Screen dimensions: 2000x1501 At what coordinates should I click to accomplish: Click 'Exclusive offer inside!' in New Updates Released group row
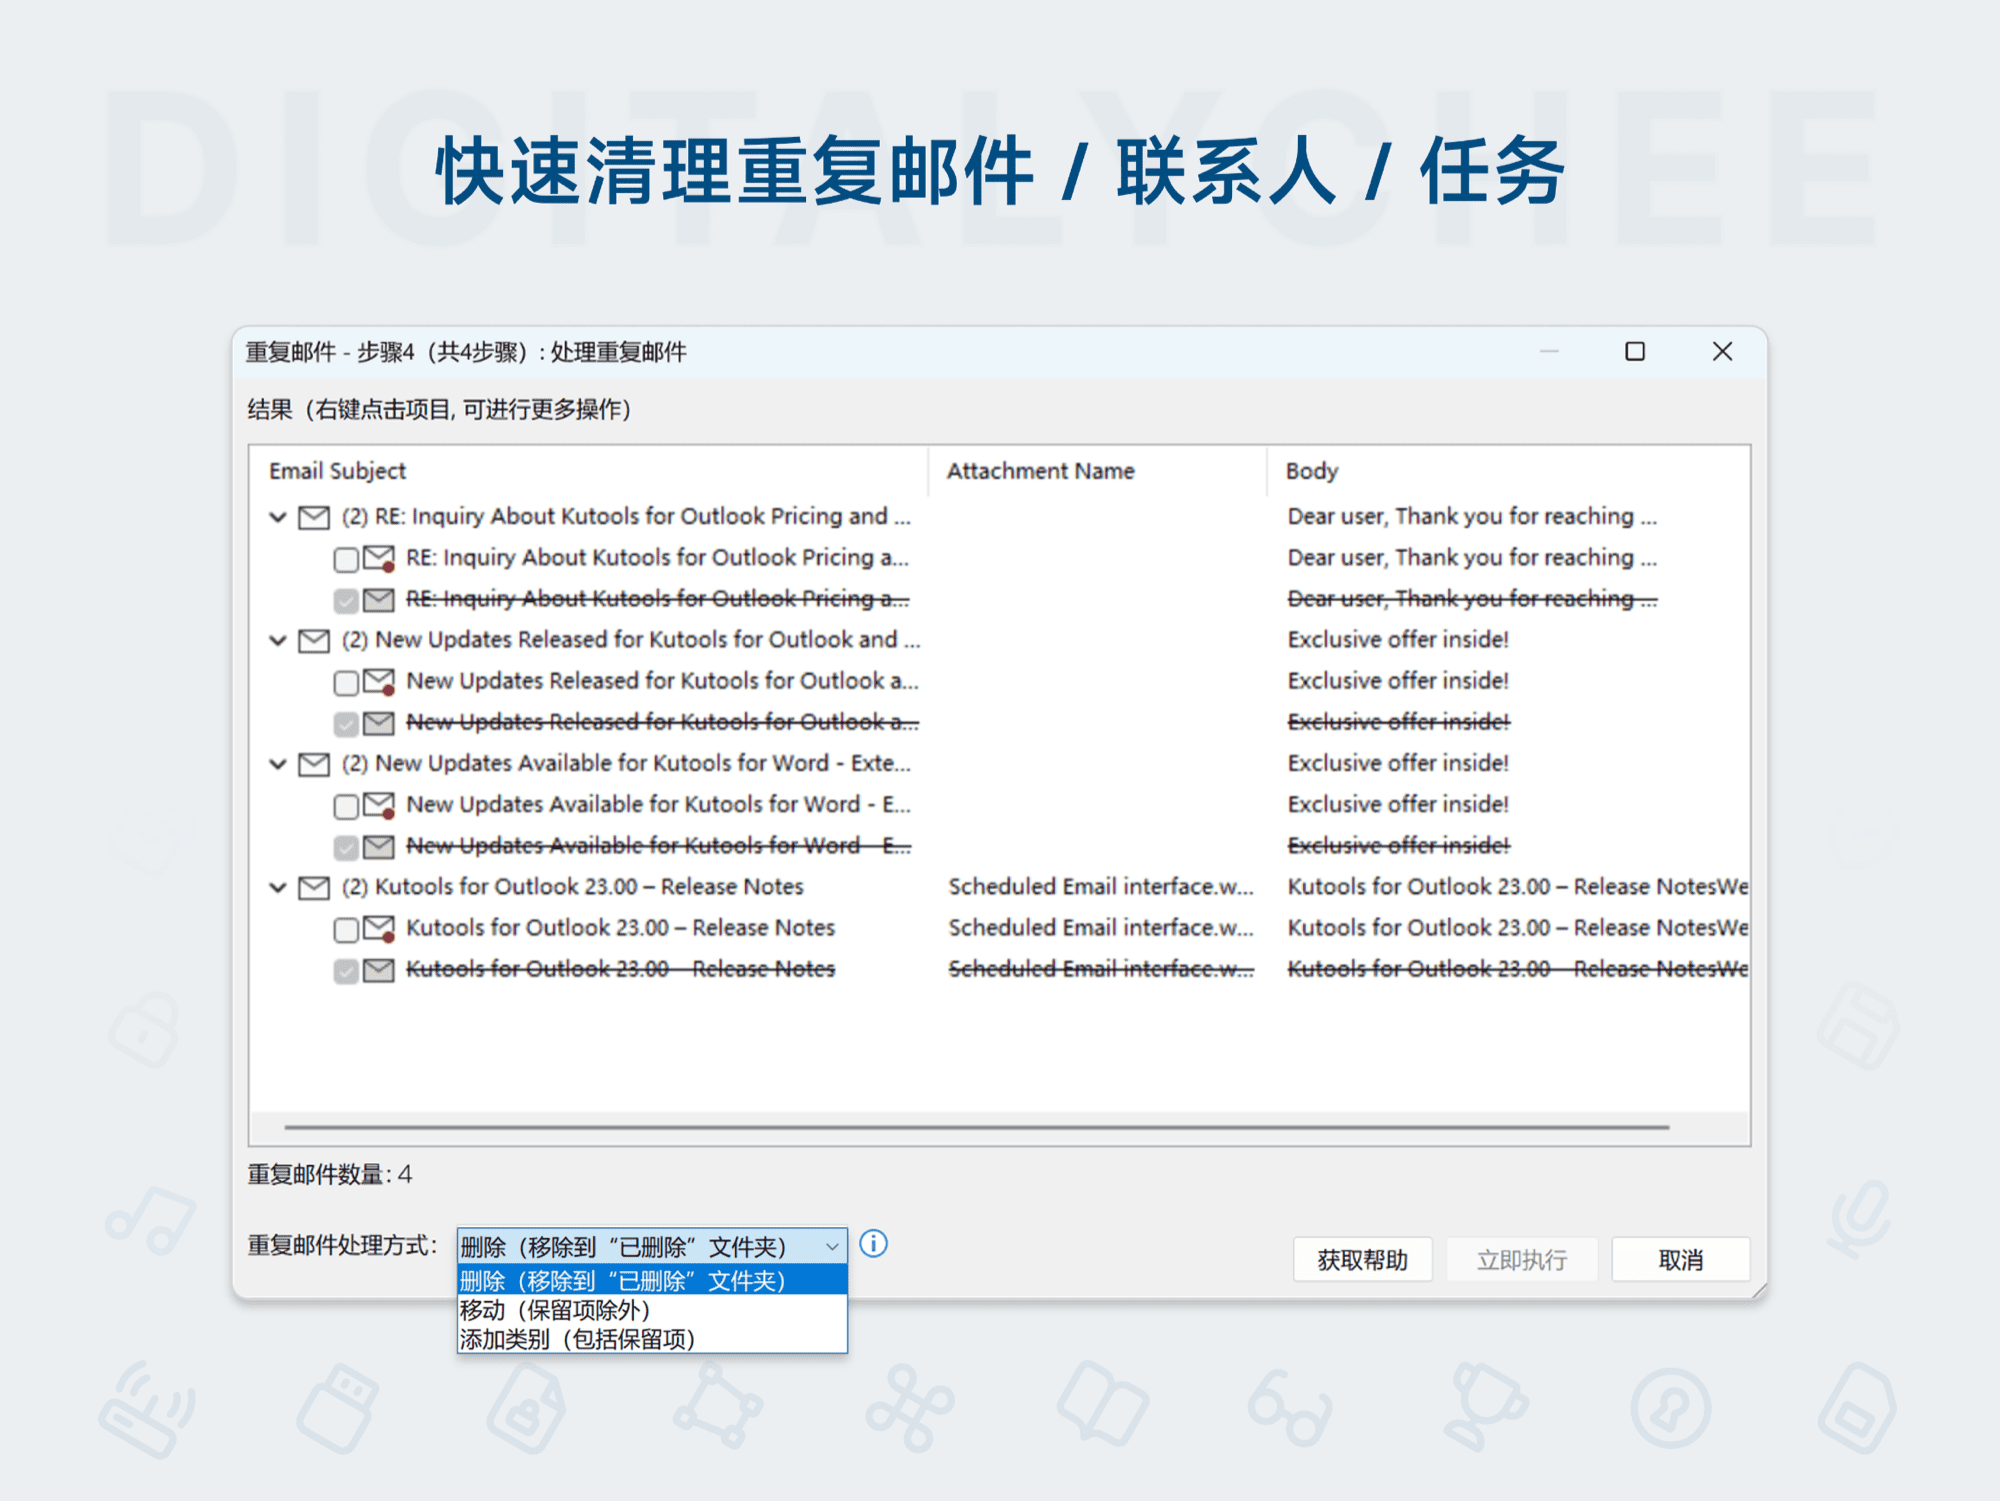click(x=1398, y=640)
